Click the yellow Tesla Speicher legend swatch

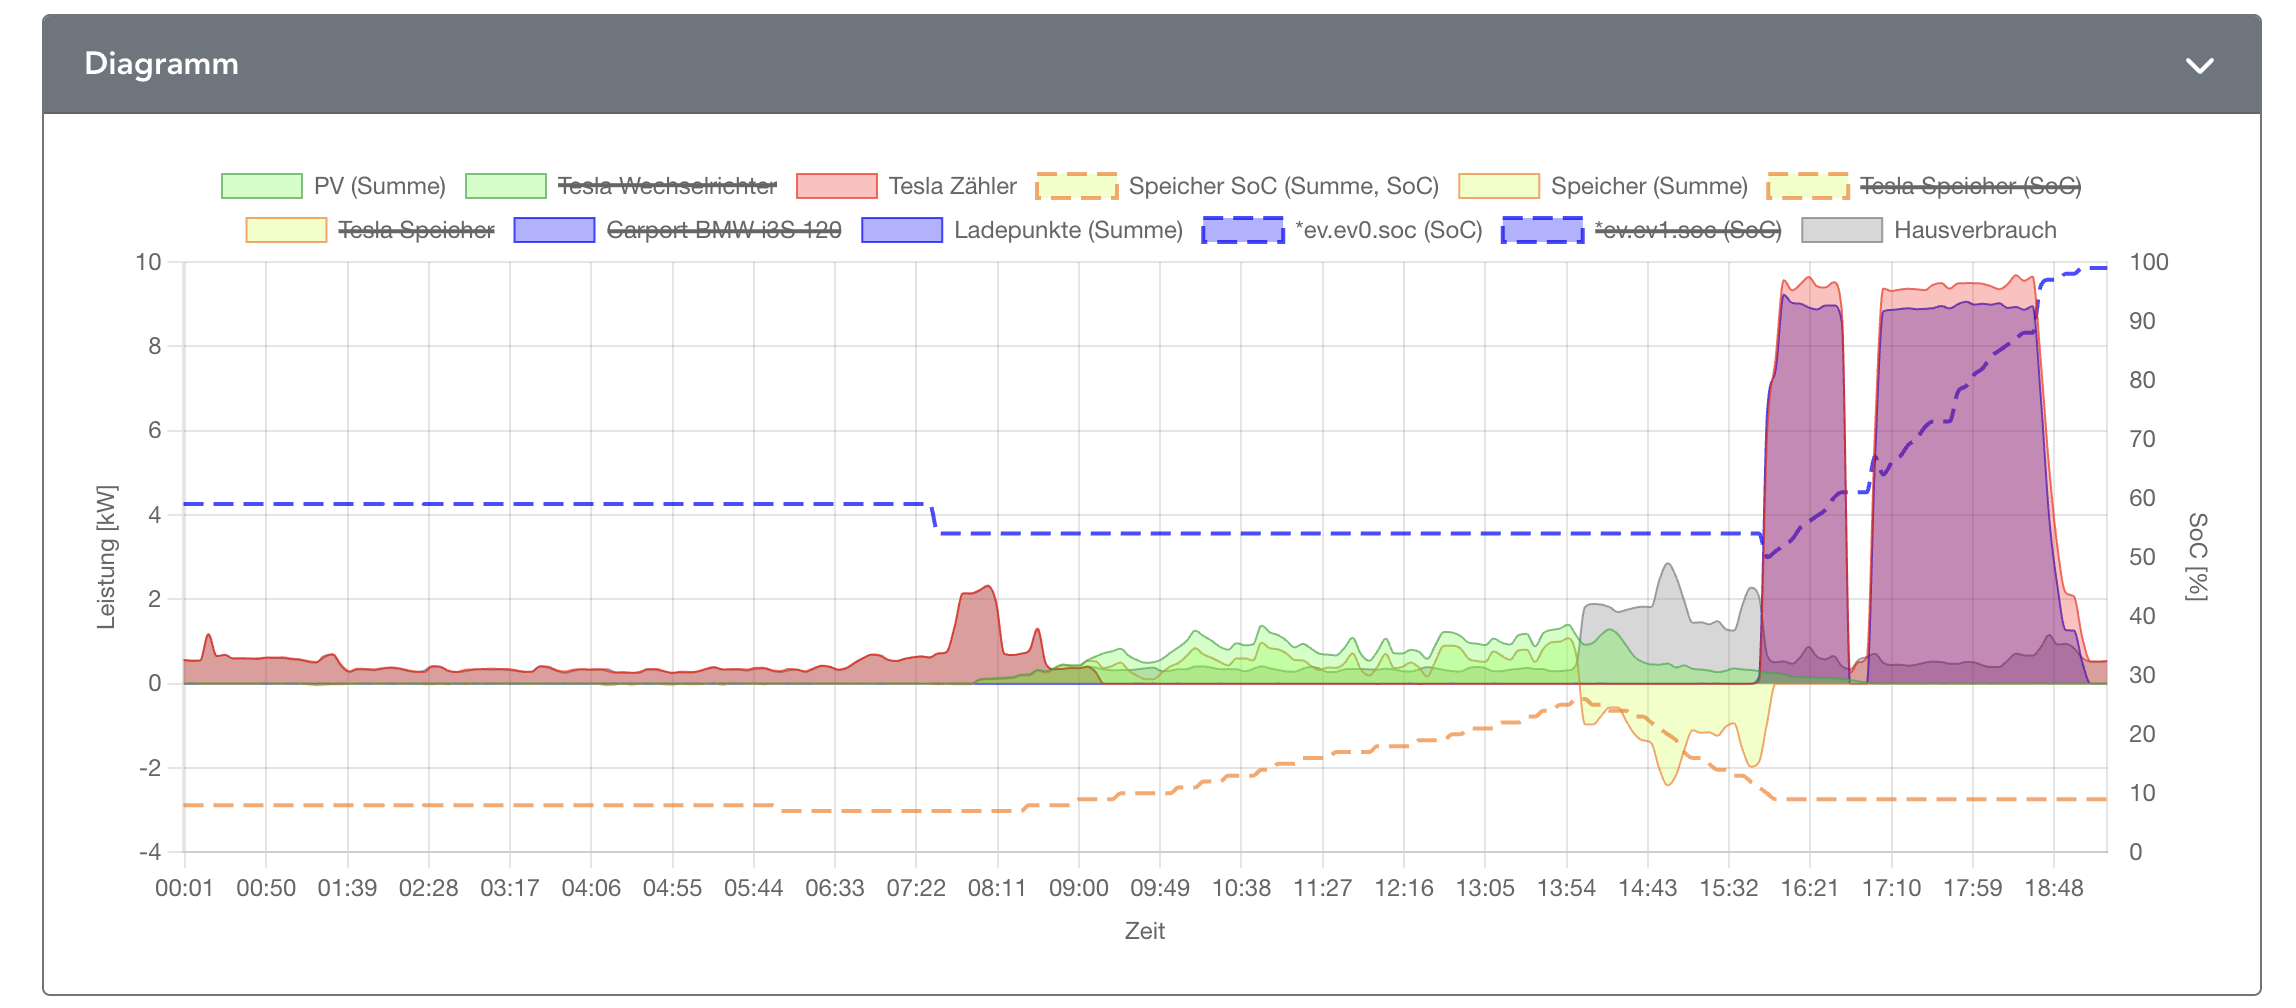coord(286,231)
